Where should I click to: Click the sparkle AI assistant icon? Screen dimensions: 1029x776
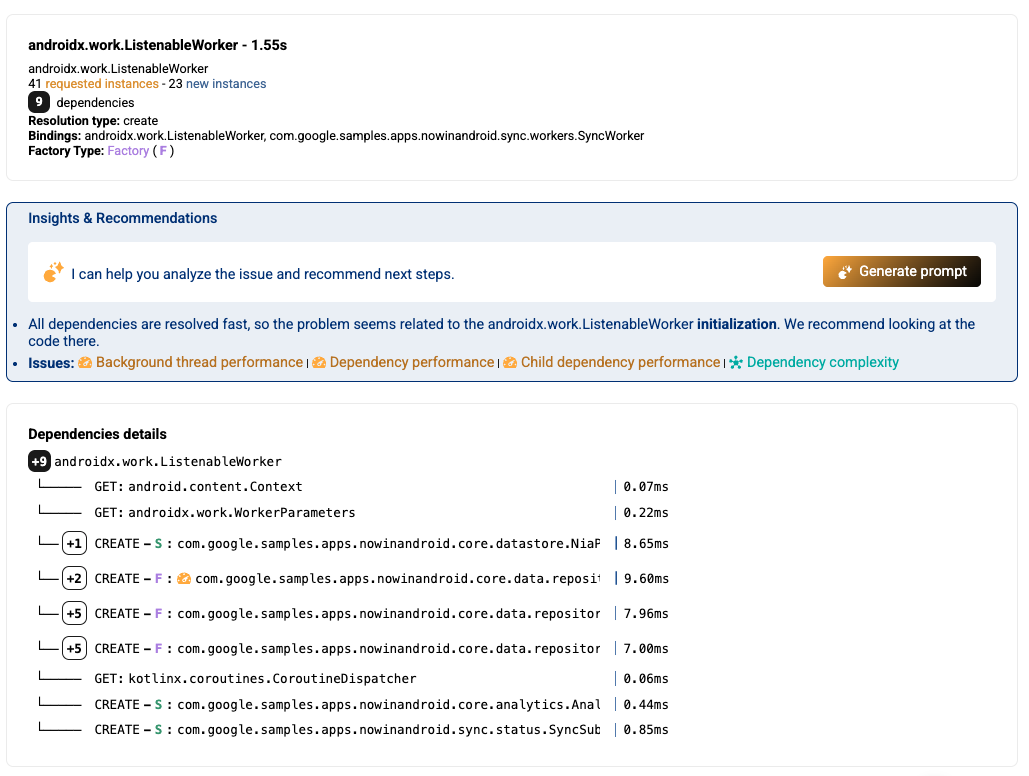point(53,273)
